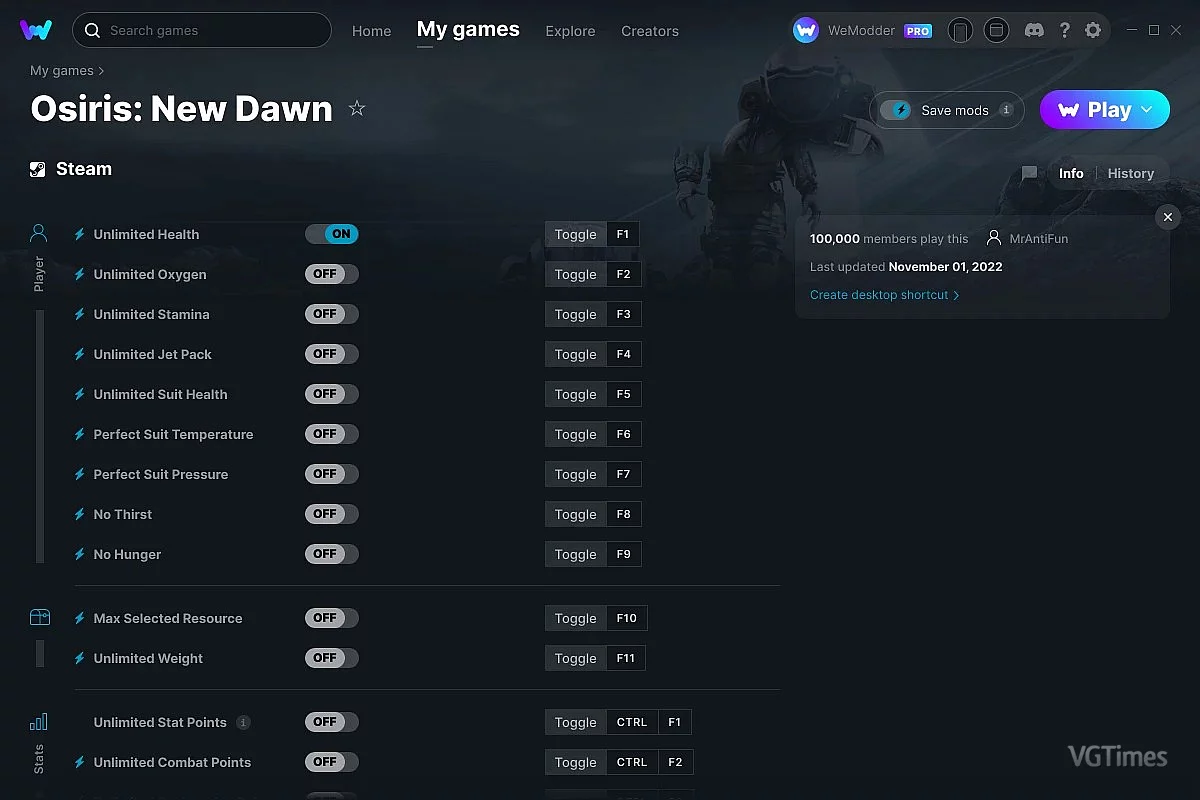This screenshot has width=1200, height=800.
Task: Click the Toggle button for No Hunger
Action: (576, 554)
